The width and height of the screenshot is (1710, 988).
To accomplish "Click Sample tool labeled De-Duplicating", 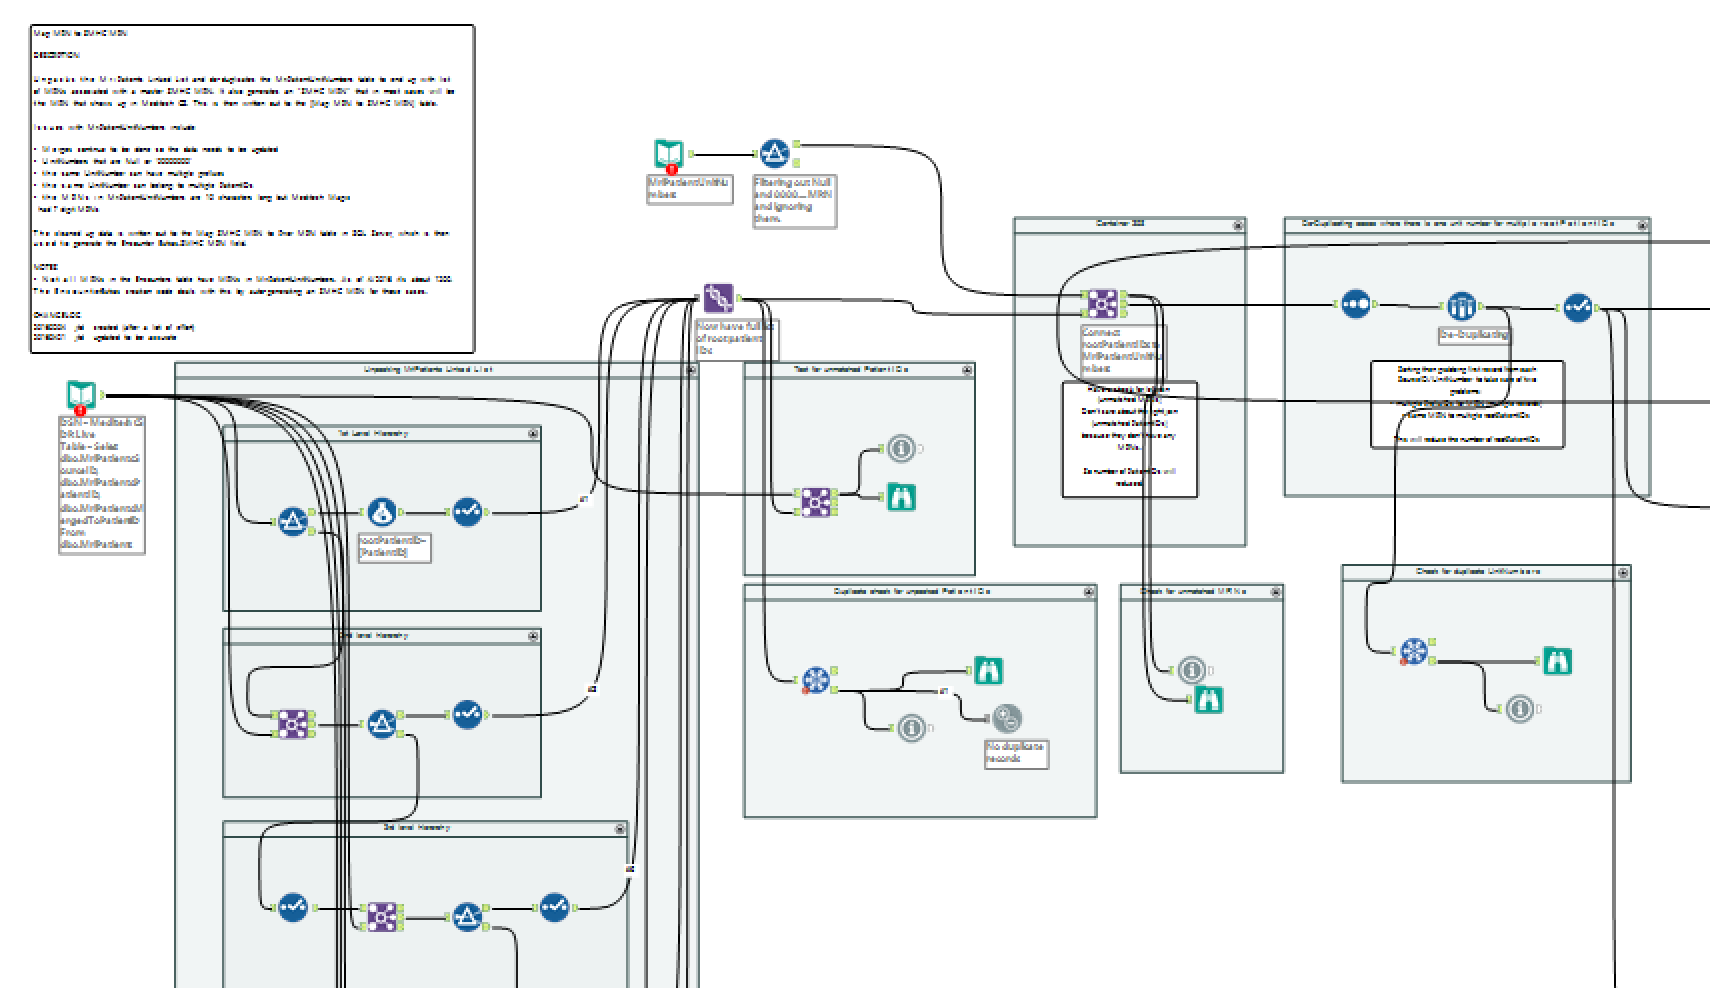I will pos(1462,306).
